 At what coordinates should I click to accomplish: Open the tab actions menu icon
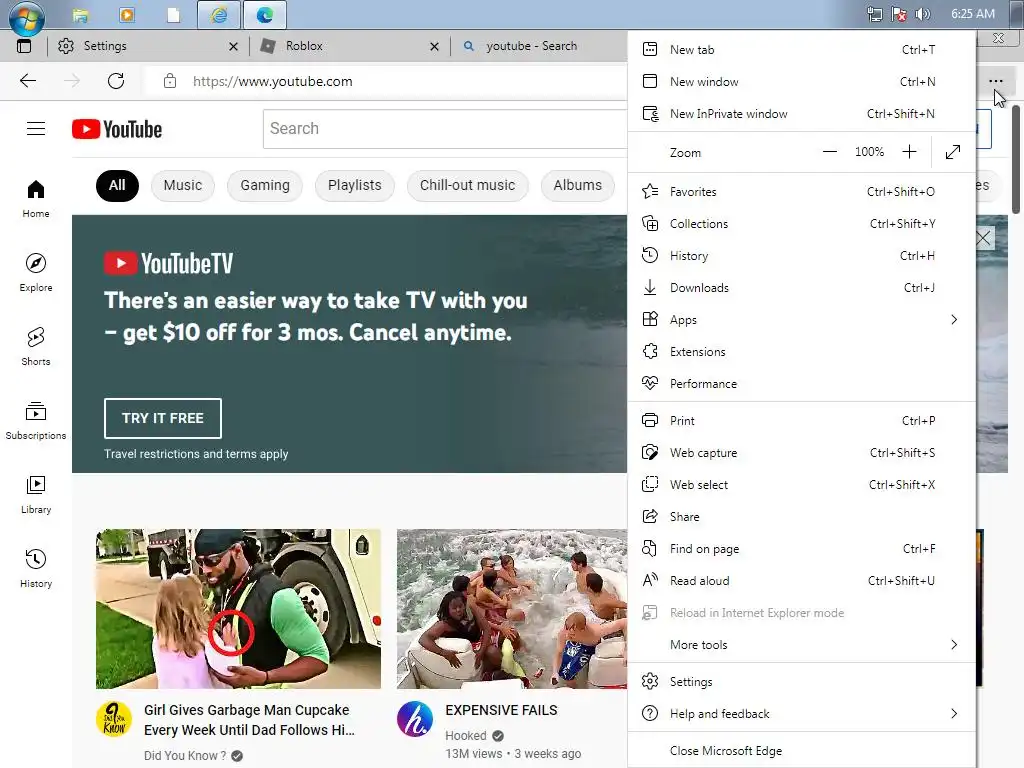(x=24, y=46)
